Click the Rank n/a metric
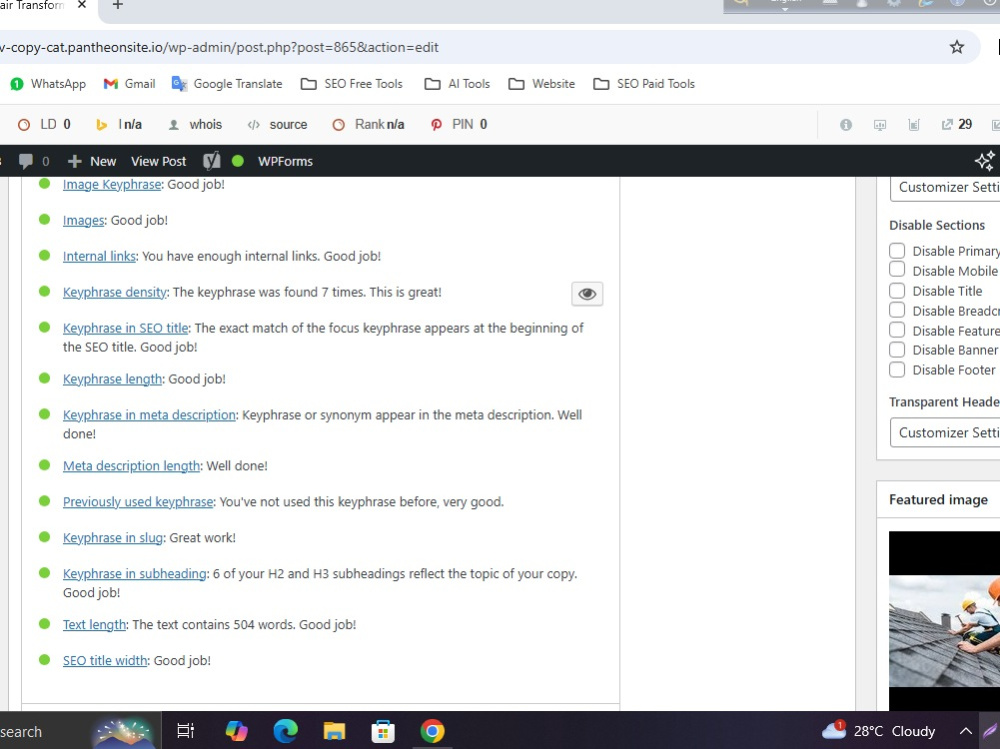The width and height of the screenshot is (1000, 749). click(369, 124)
